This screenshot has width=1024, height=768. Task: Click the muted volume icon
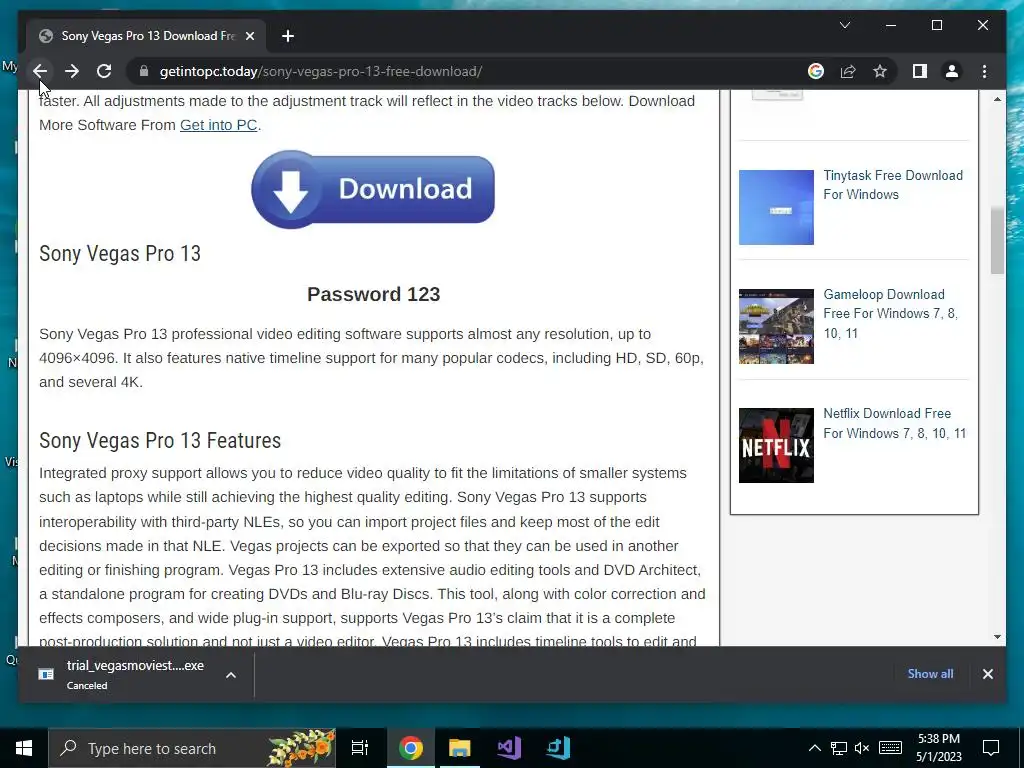click(x=862, y=748)
